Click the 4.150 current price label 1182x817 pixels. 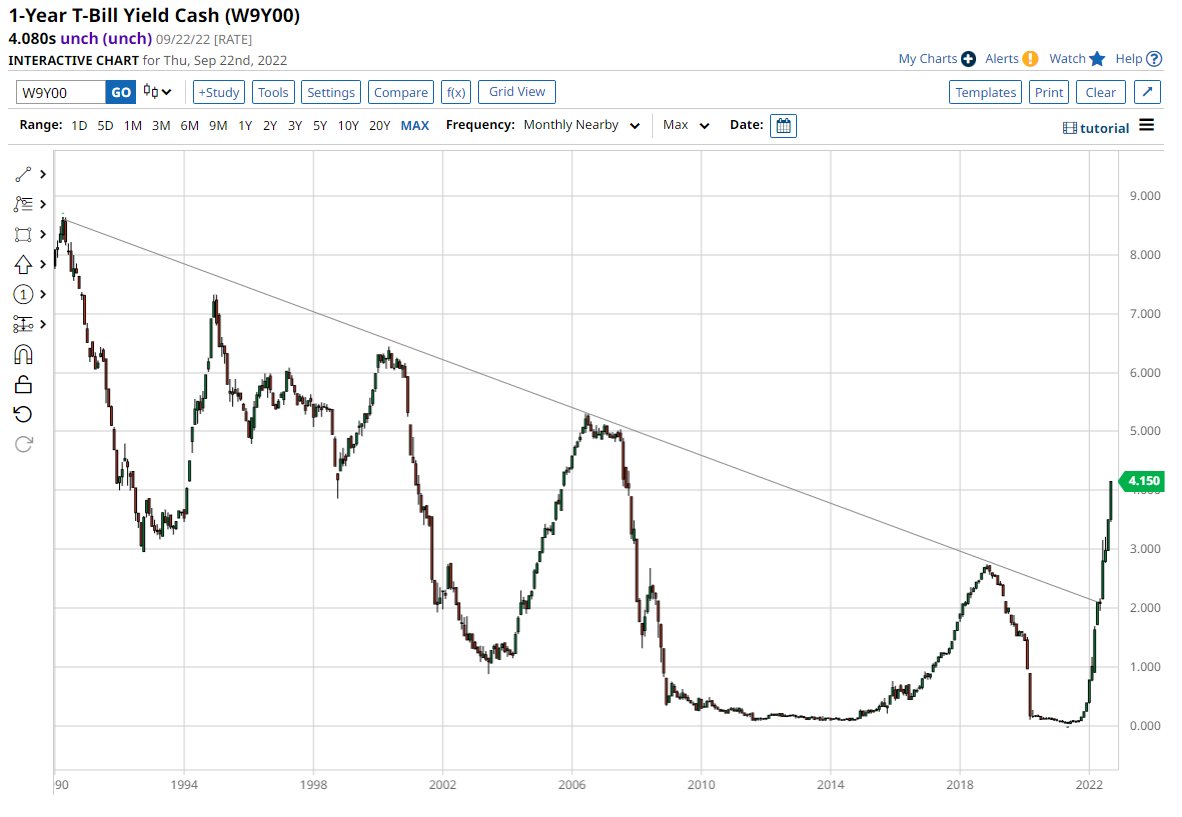[x=1142, y=481]
